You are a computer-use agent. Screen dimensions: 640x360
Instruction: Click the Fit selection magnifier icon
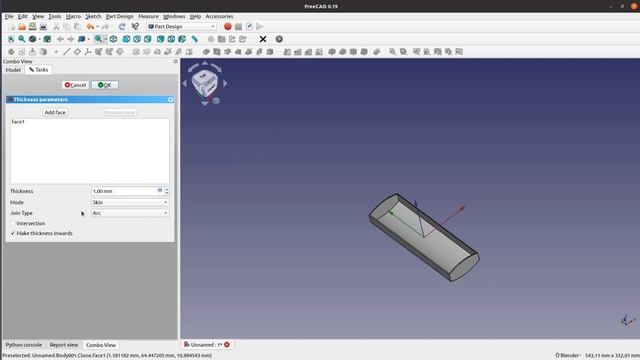(x=22, y=39)
